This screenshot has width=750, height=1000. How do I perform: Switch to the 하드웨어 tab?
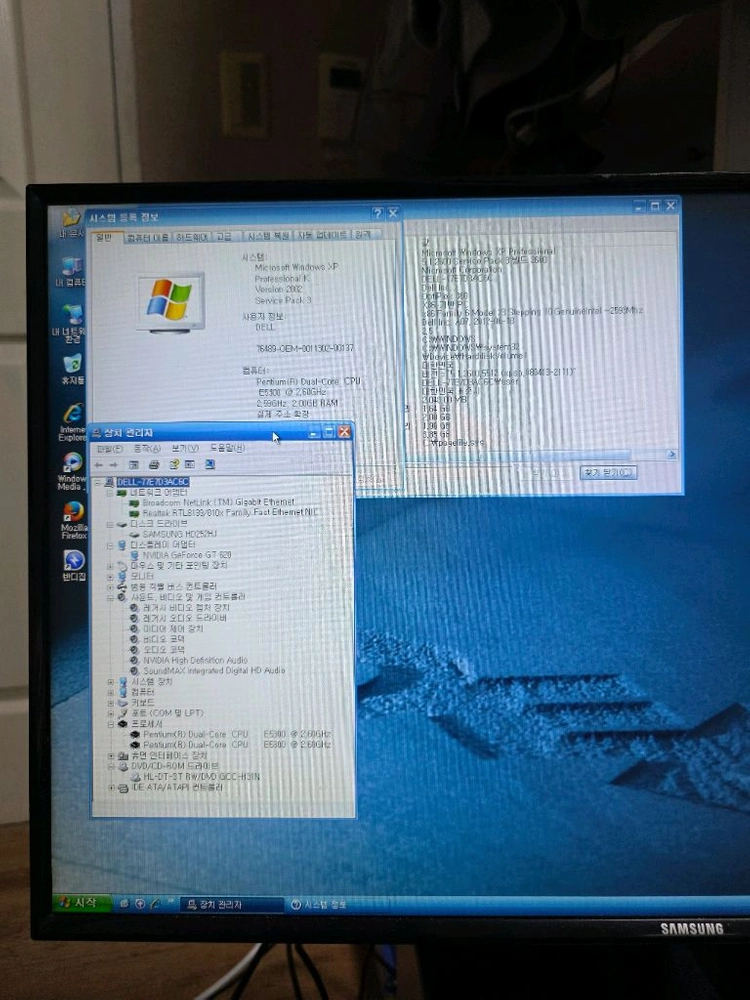192,237
